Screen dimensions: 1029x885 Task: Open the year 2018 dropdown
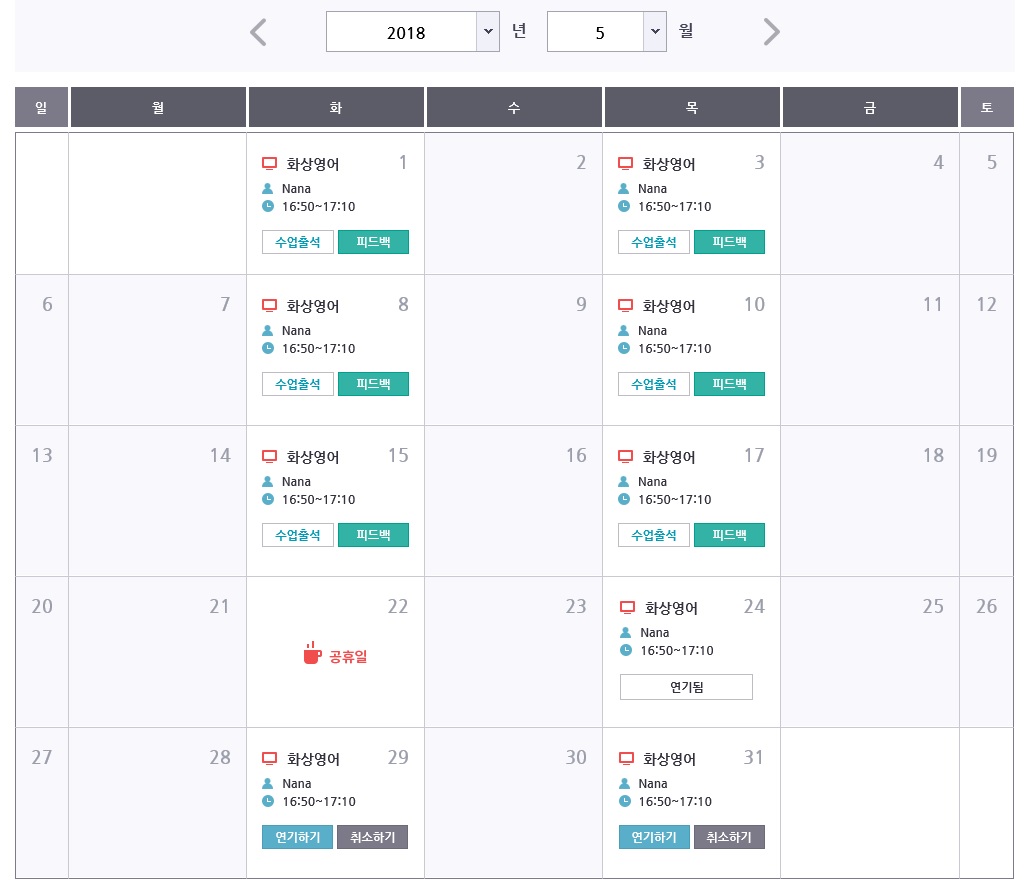pyautogui.click(x=487, y=32)
